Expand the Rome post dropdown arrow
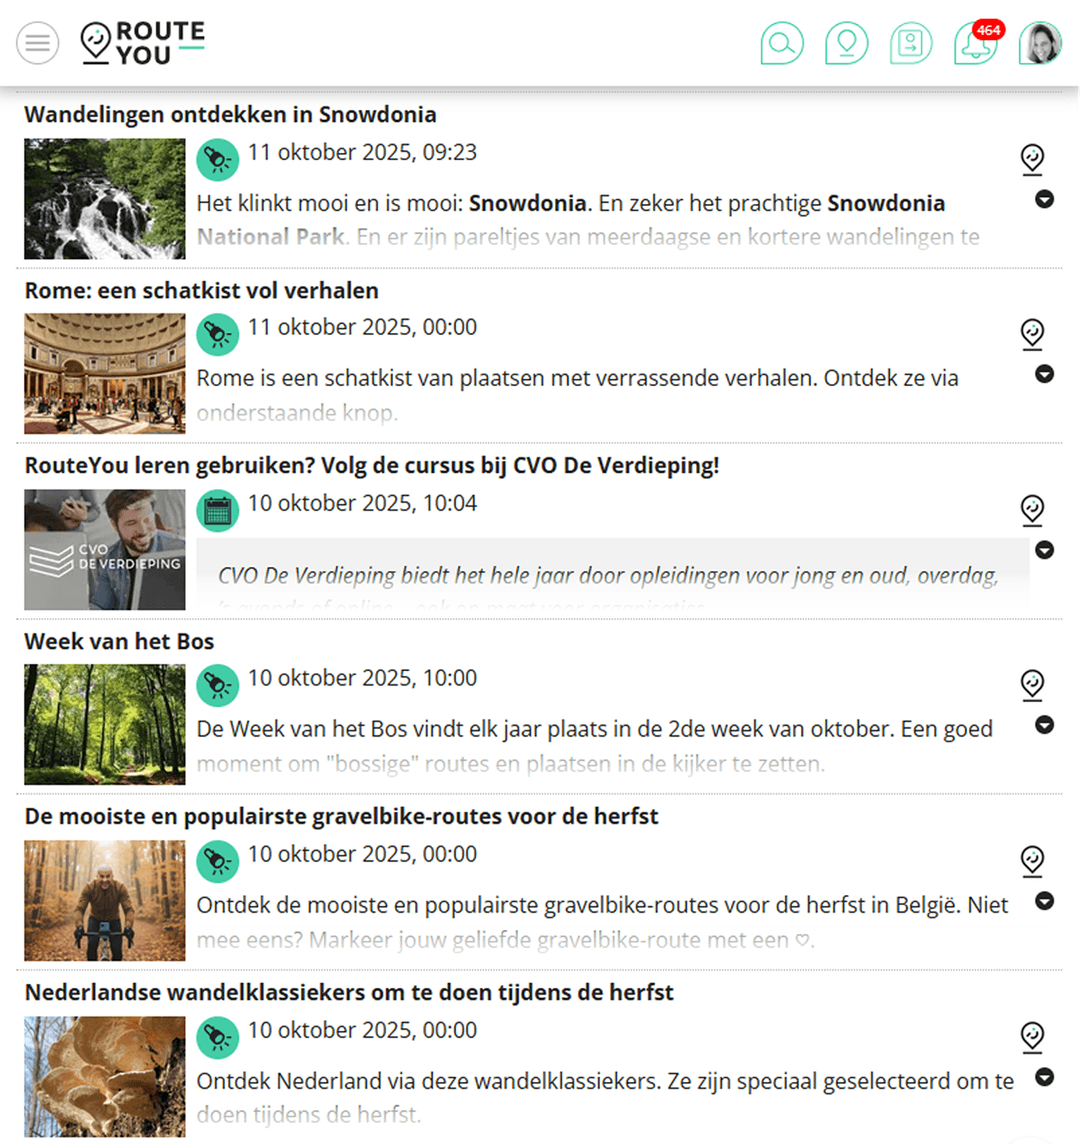 pyautogui.click(x=1044, y=374)
